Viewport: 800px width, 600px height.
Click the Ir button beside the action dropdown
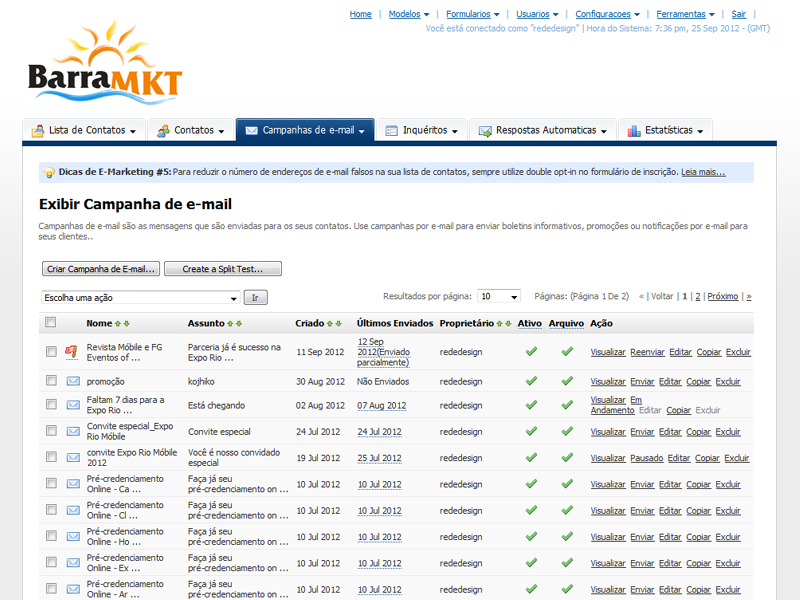256,297
